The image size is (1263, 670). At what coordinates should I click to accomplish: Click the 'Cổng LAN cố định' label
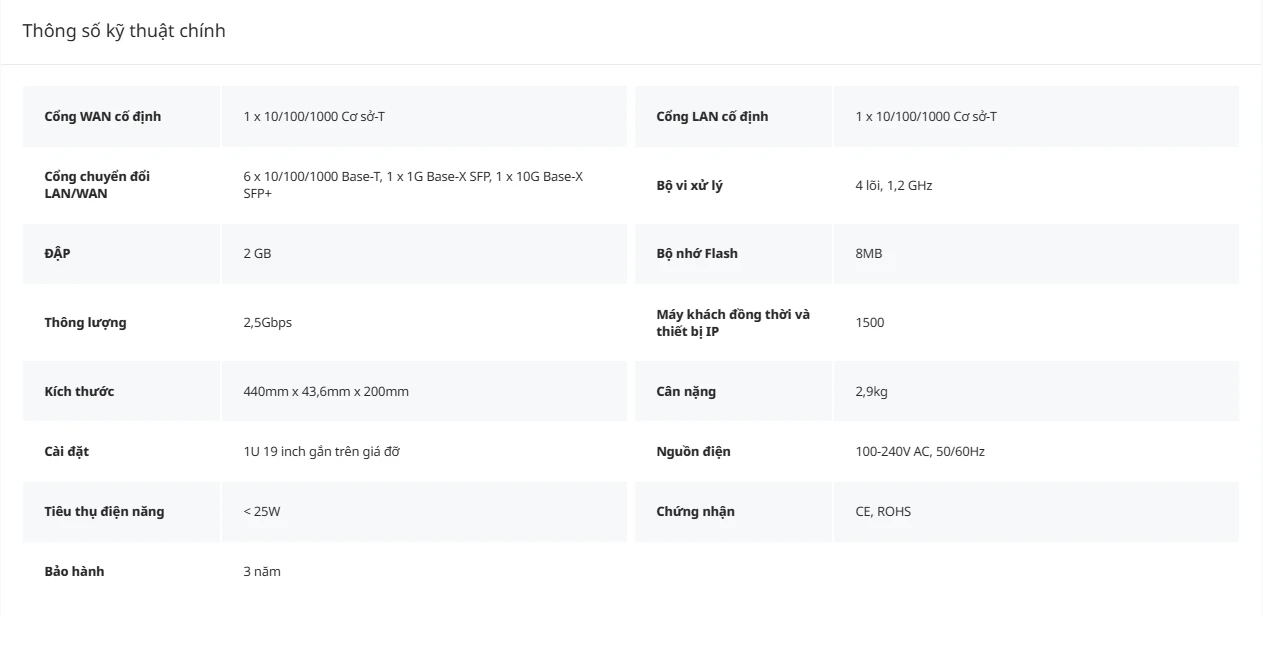point(712,116)
